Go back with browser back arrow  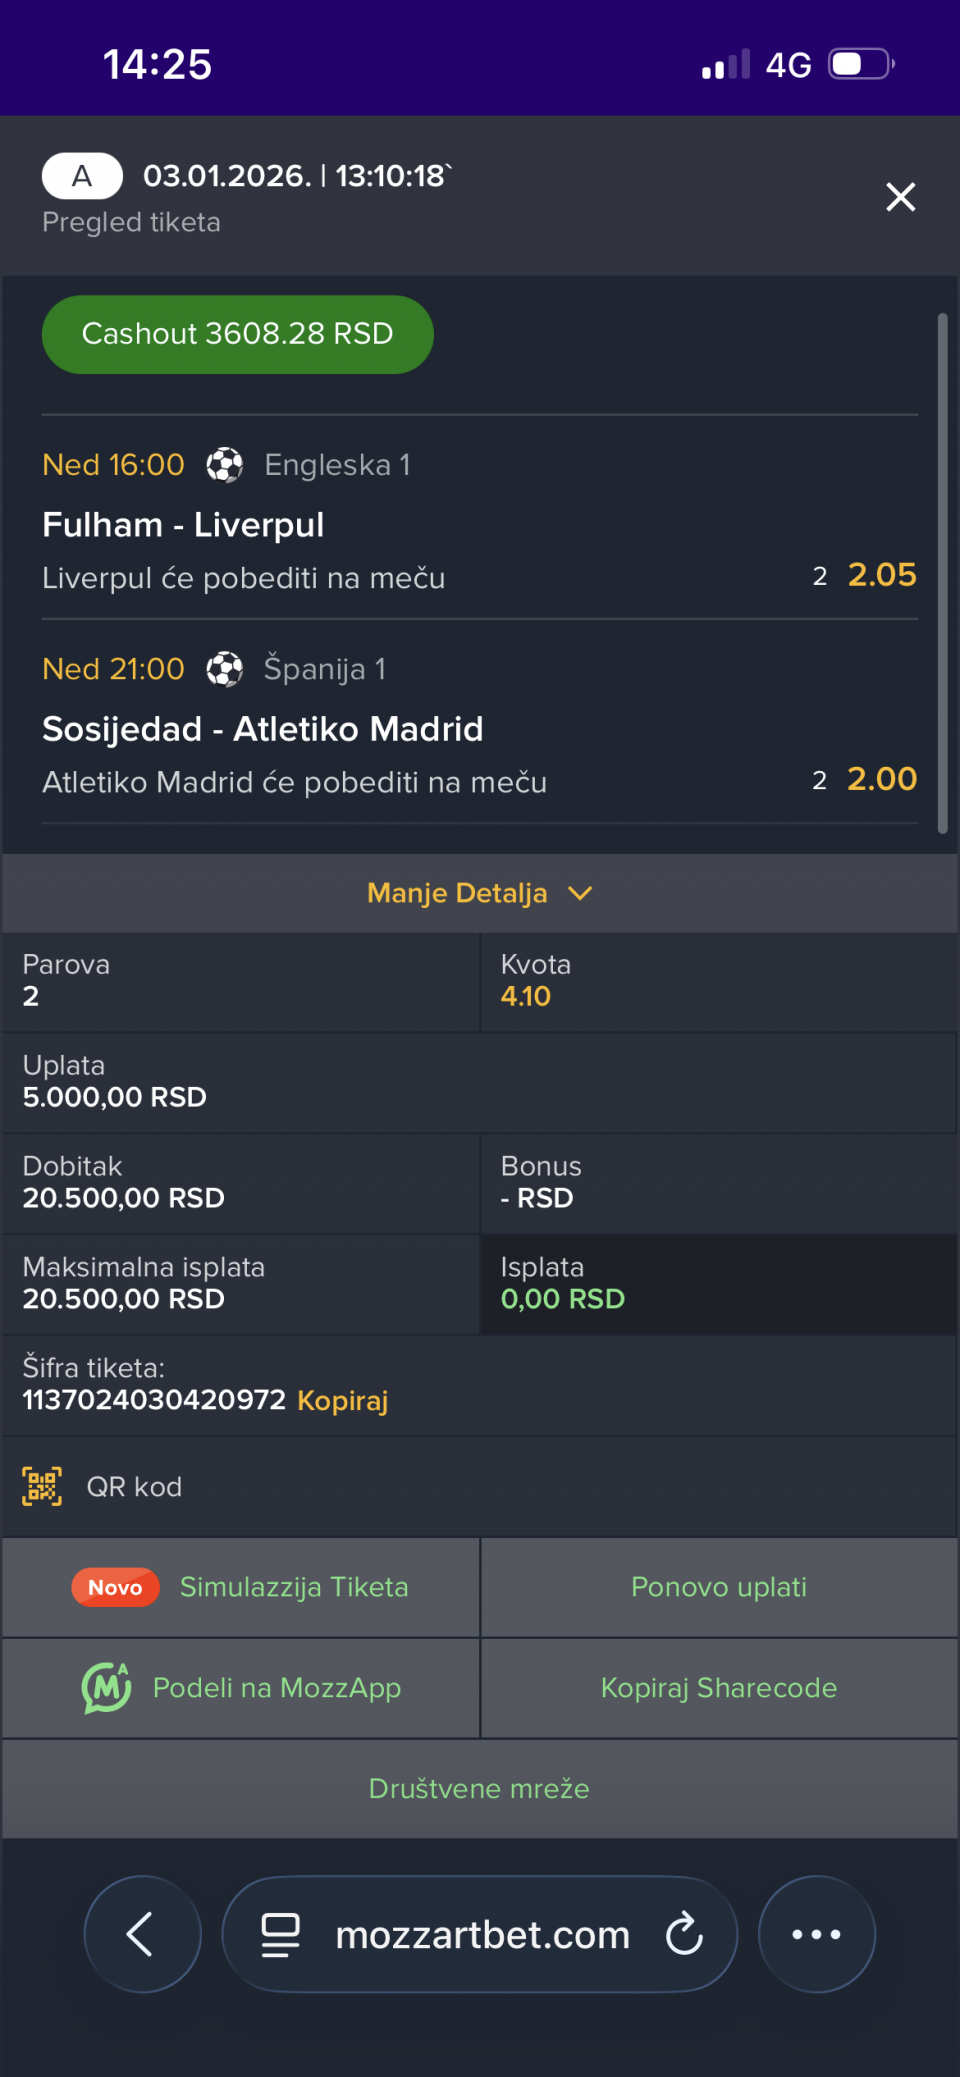(x=142, y=1934)
